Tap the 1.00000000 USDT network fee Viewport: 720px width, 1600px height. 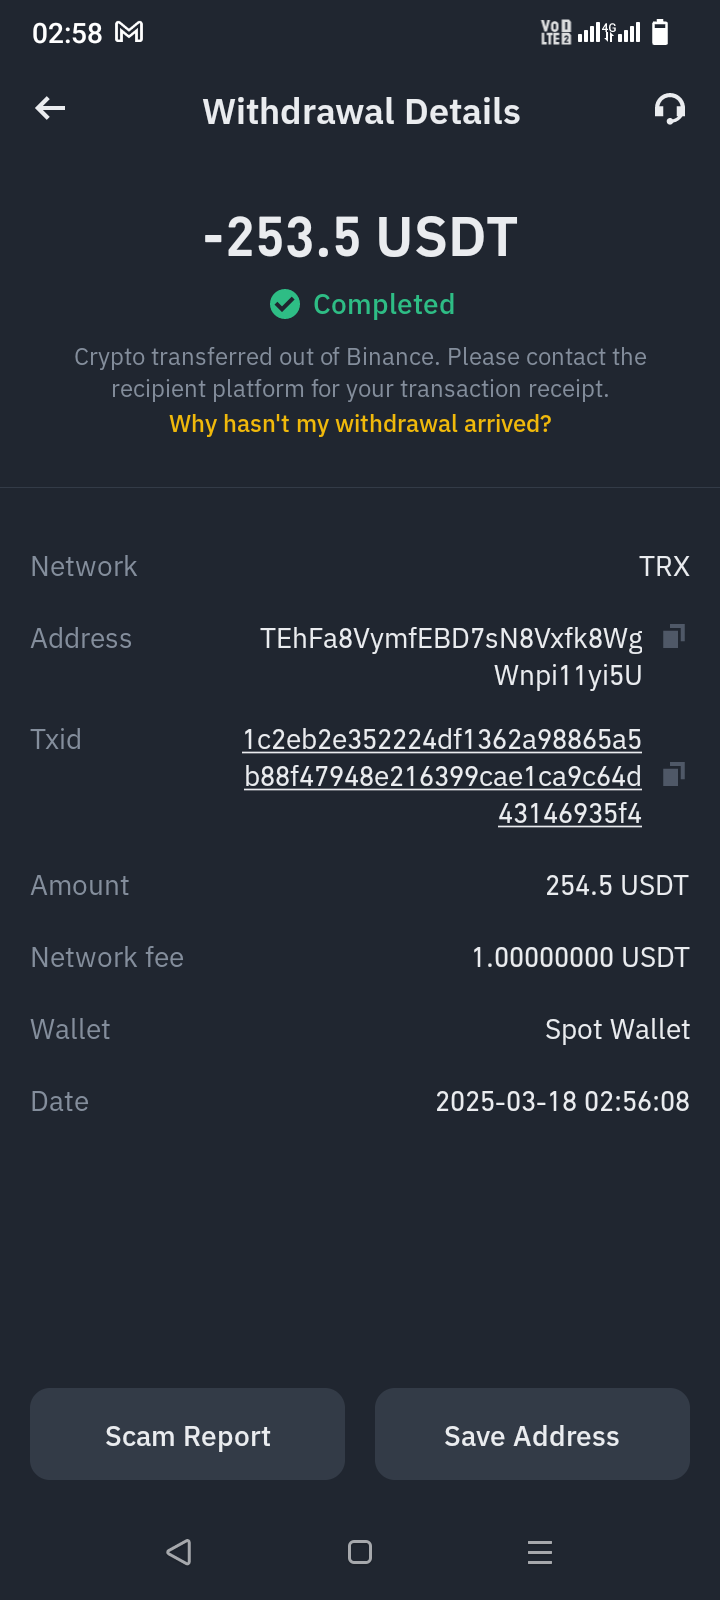[580, 957]
